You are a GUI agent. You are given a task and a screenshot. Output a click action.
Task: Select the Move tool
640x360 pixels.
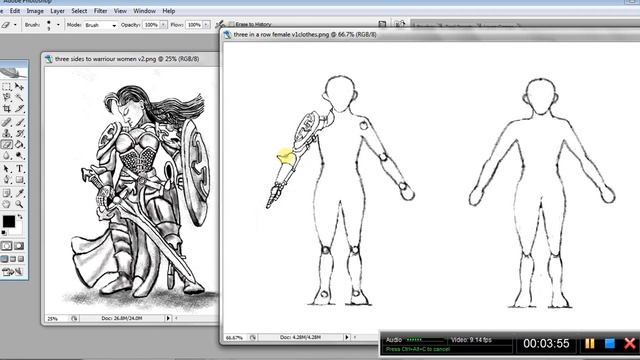19,87
